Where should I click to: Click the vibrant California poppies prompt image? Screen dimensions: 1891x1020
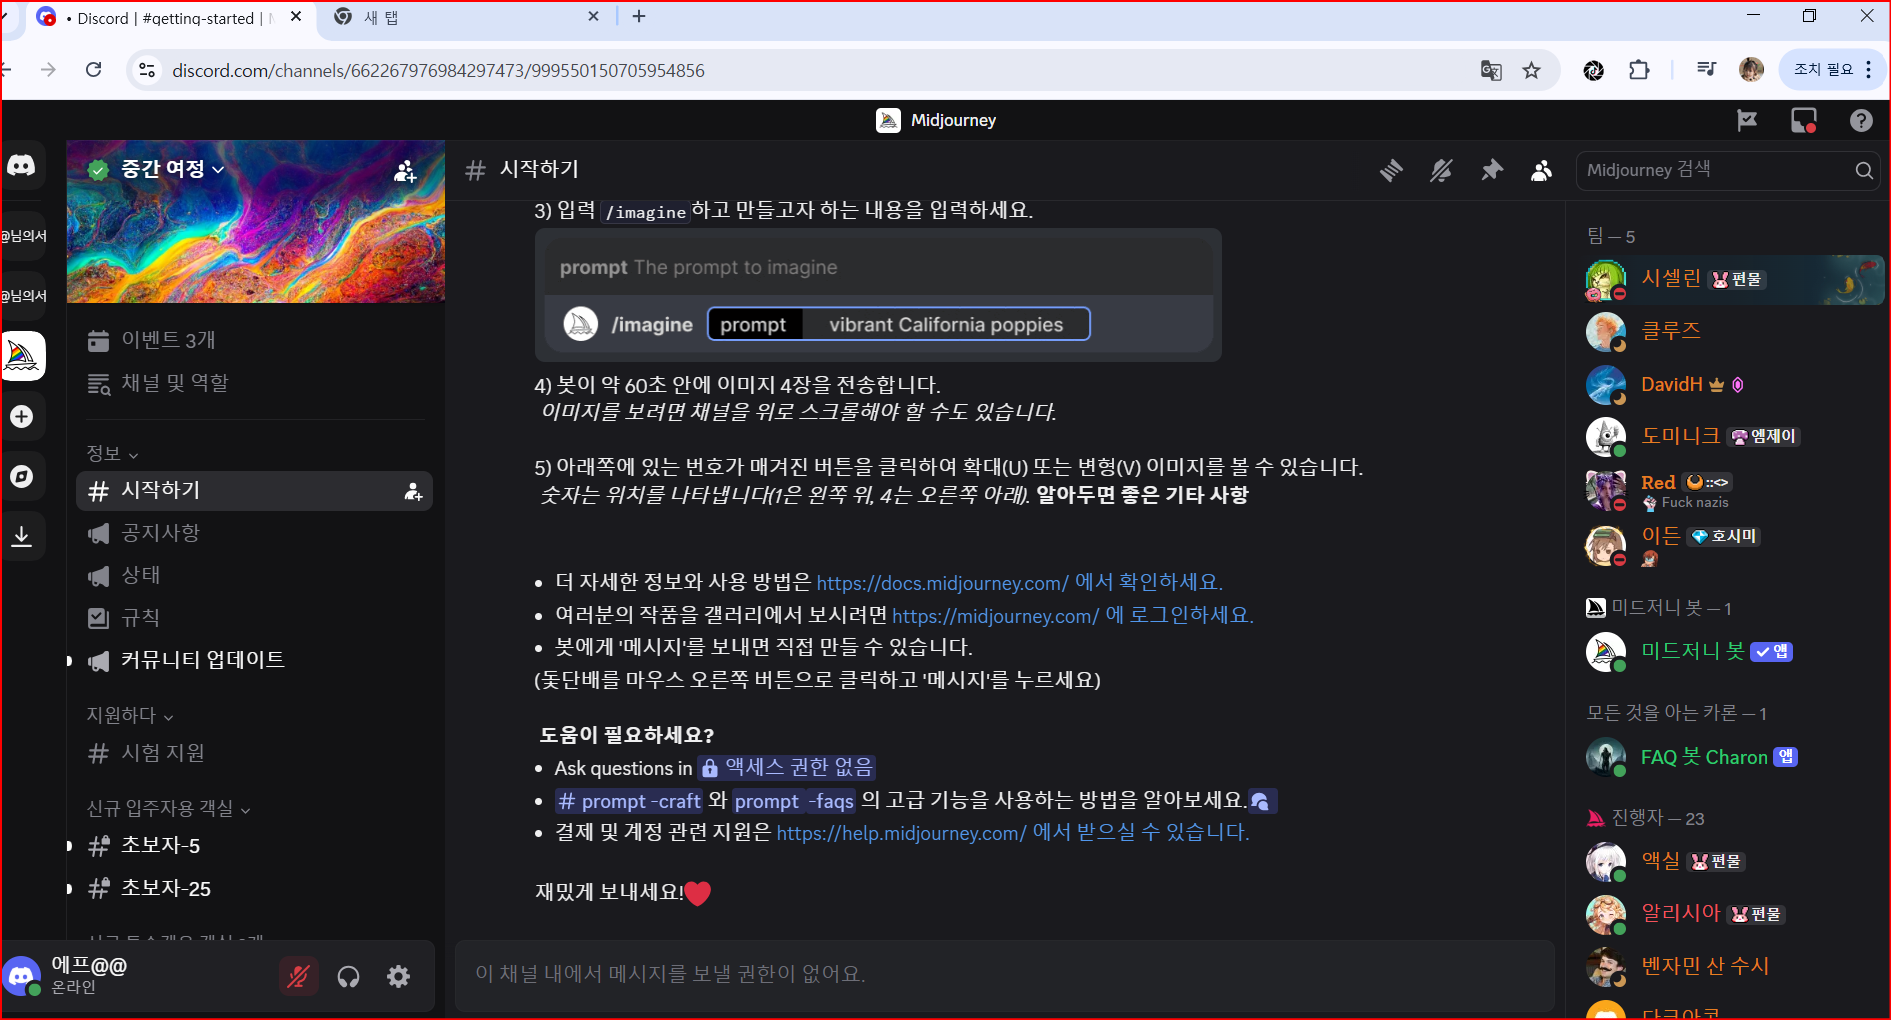[878, 295]
